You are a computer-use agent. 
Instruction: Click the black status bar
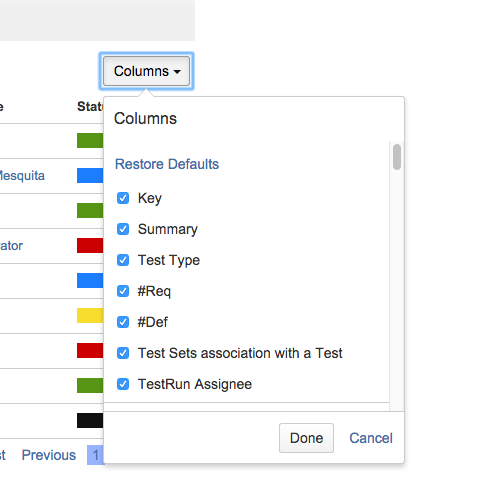pos(90,420)
